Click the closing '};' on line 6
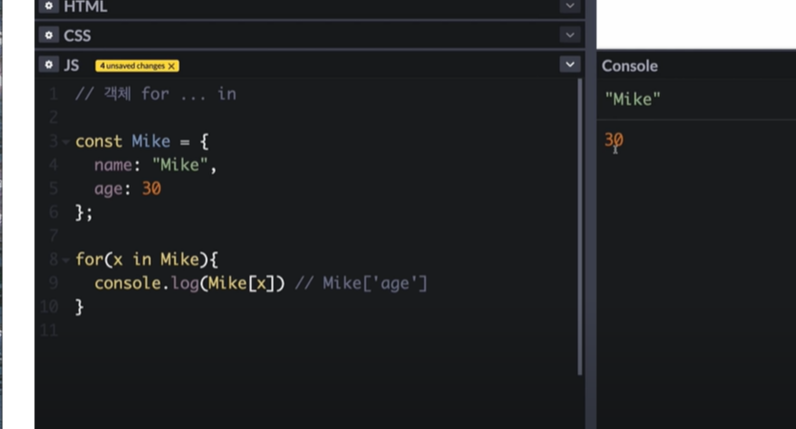The width and height of the screenshot is (796, 429). [x=84, y=212]
